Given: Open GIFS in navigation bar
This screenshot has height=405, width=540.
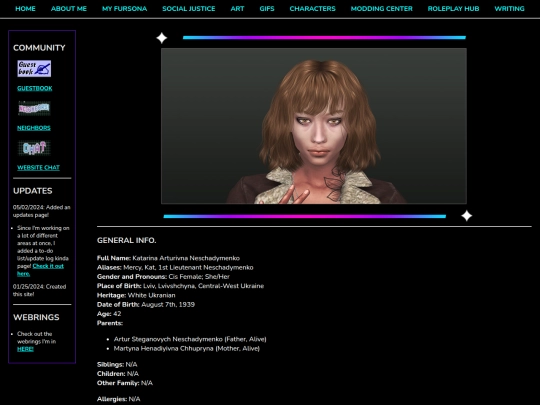Looking at the screenshot, I should coord(267,9).
